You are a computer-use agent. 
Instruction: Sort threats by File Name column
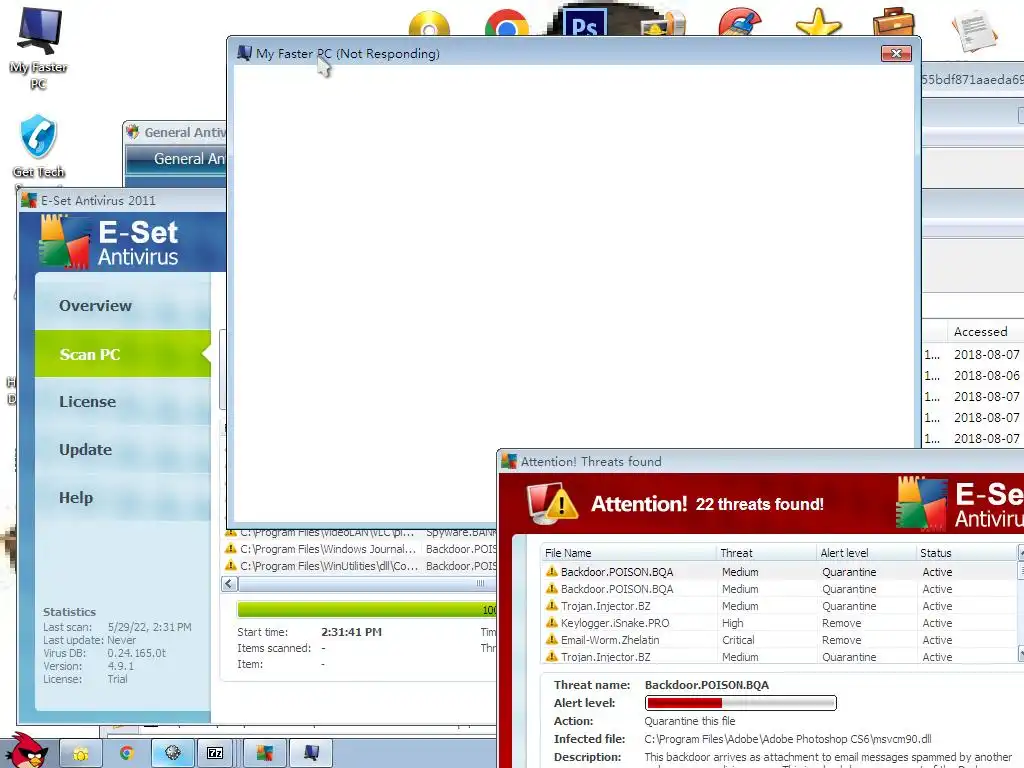point(628,552)
